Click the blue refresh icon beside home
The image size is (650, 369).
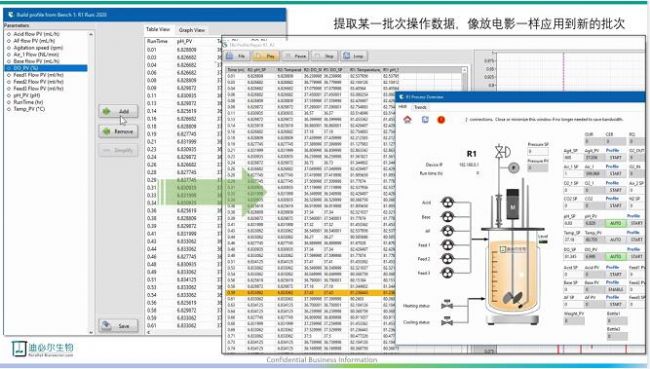coord(425,120)
